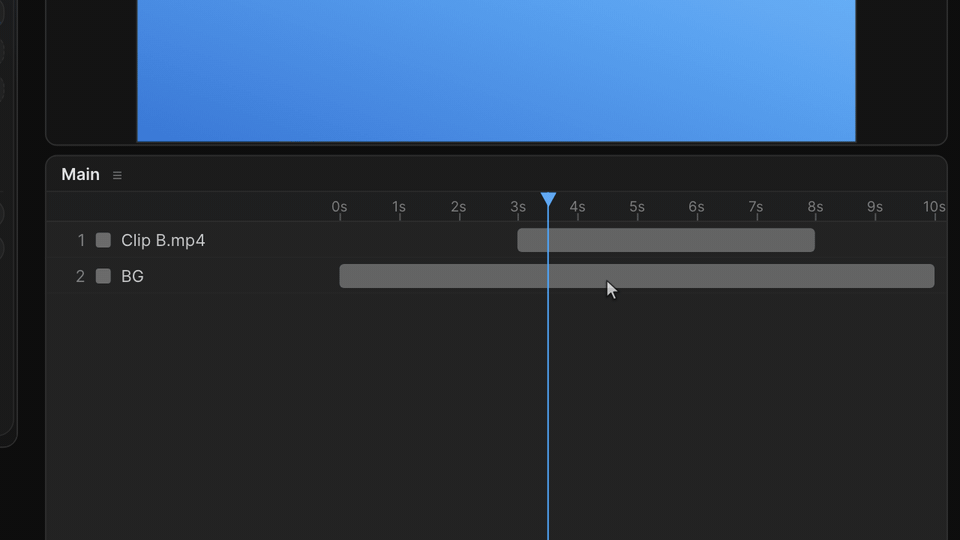Click the 8s mark on ruler
The width and height of the screenshot is (960, 540).
tap(815, 207)
